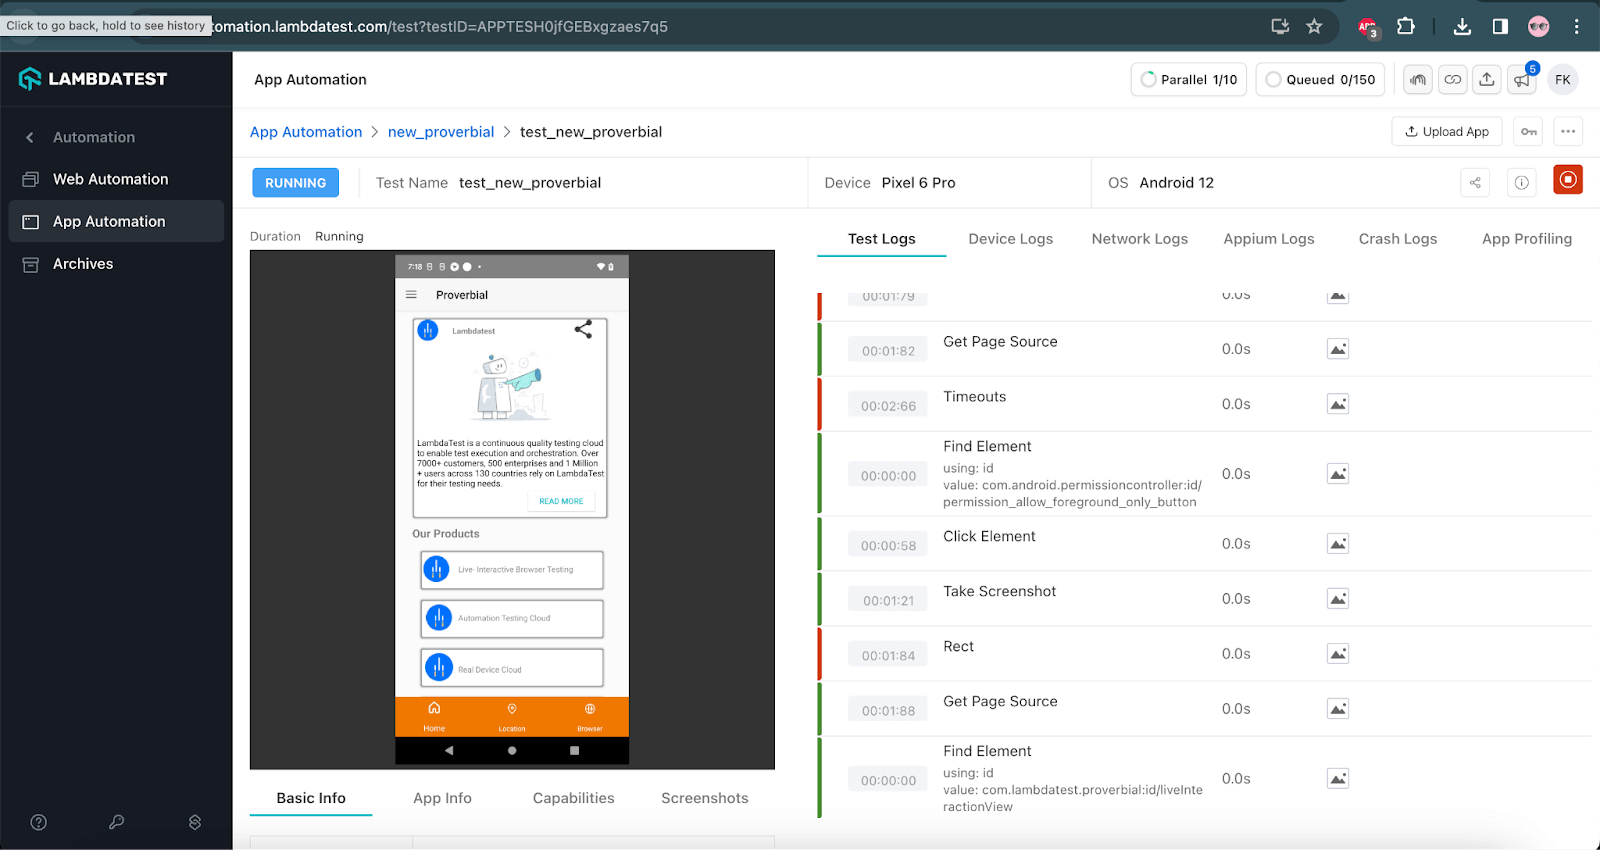
Task: Select the Rect log entry
Action: pos(1204,654)
